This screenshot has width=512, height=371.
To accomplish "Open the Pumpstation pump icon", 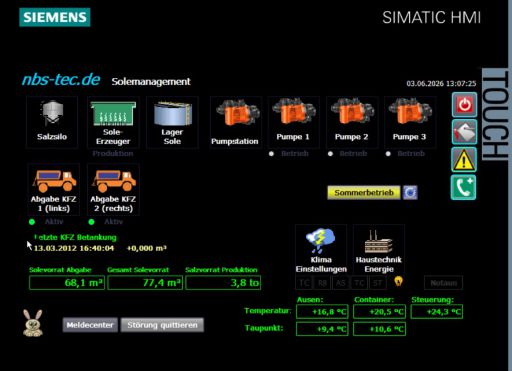I will (236, 122).
